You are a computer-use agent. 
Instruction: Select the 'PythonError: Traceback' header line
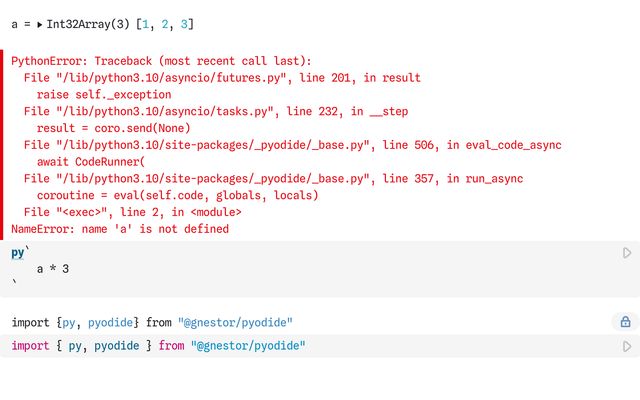[x=161, y=61]
